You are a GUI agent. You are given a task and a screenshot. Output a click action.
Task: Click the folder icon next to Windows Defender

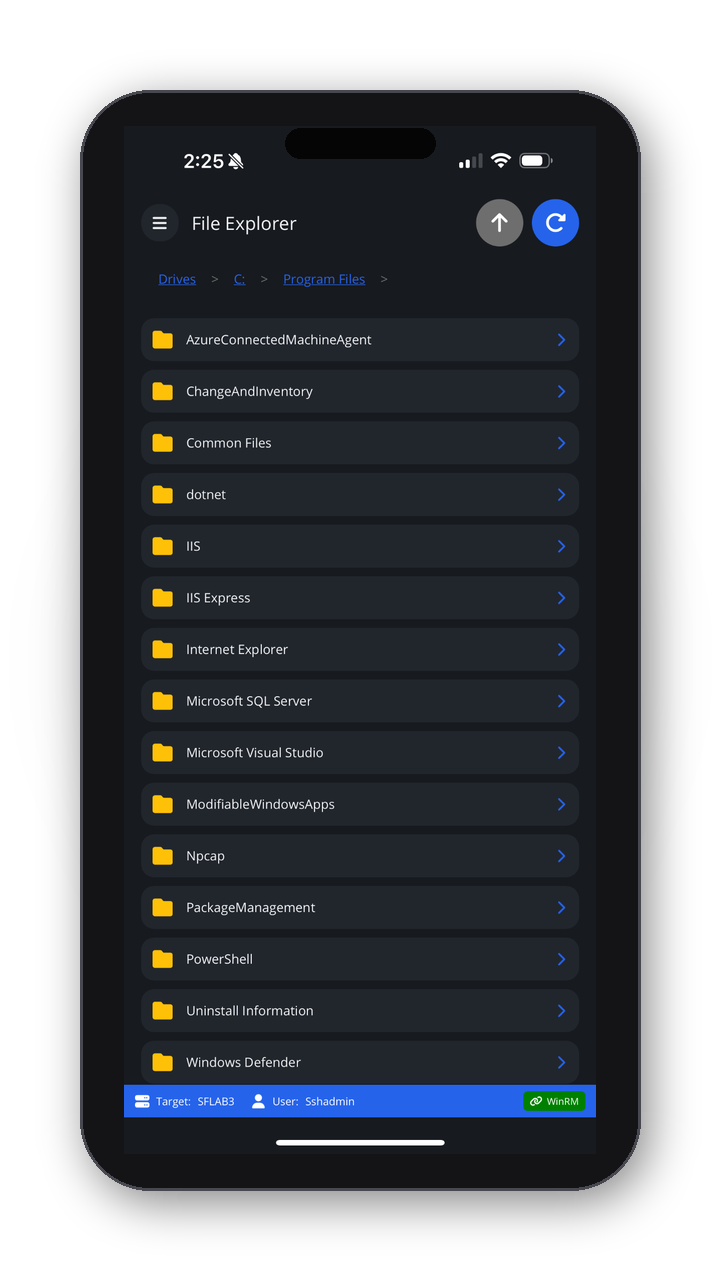point(162,1061)
